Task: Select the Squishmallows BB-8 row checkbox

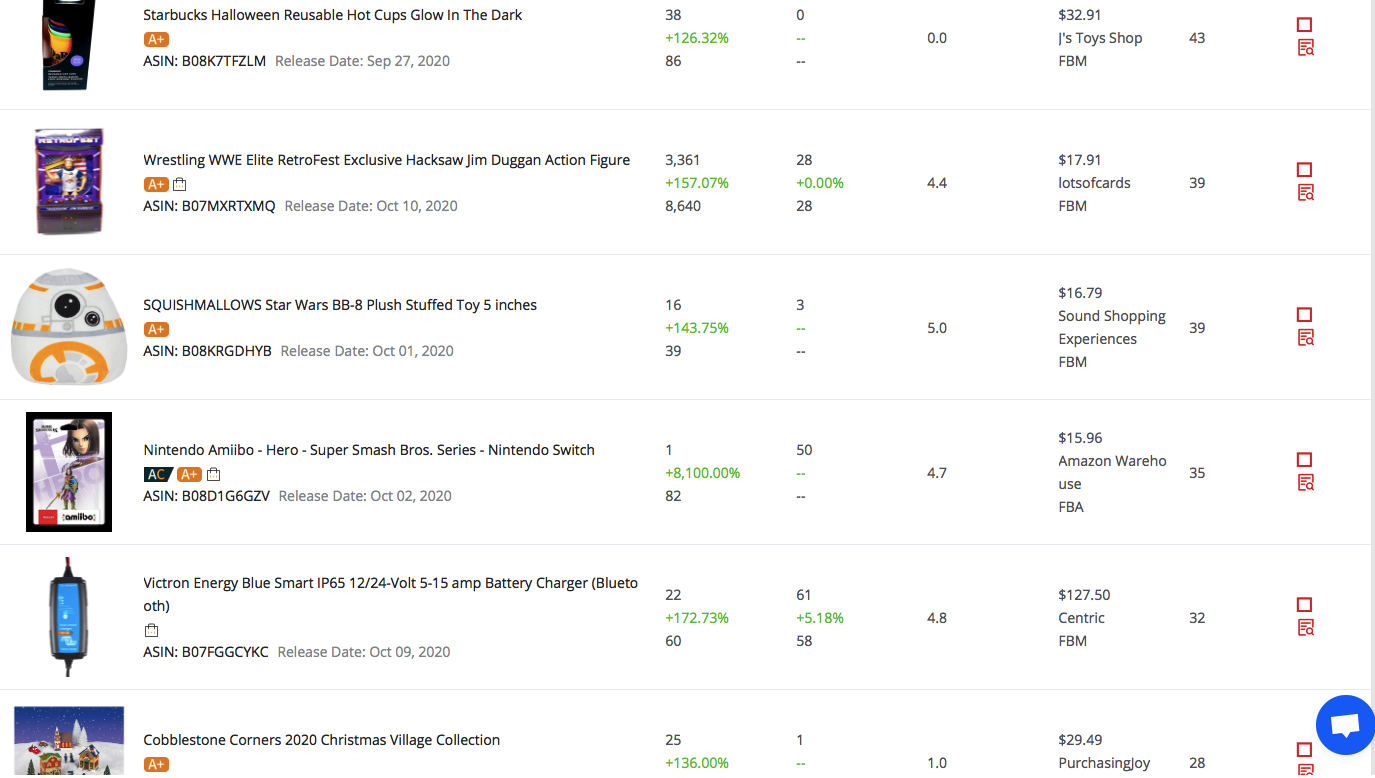Action: (x=1304, y=315)
